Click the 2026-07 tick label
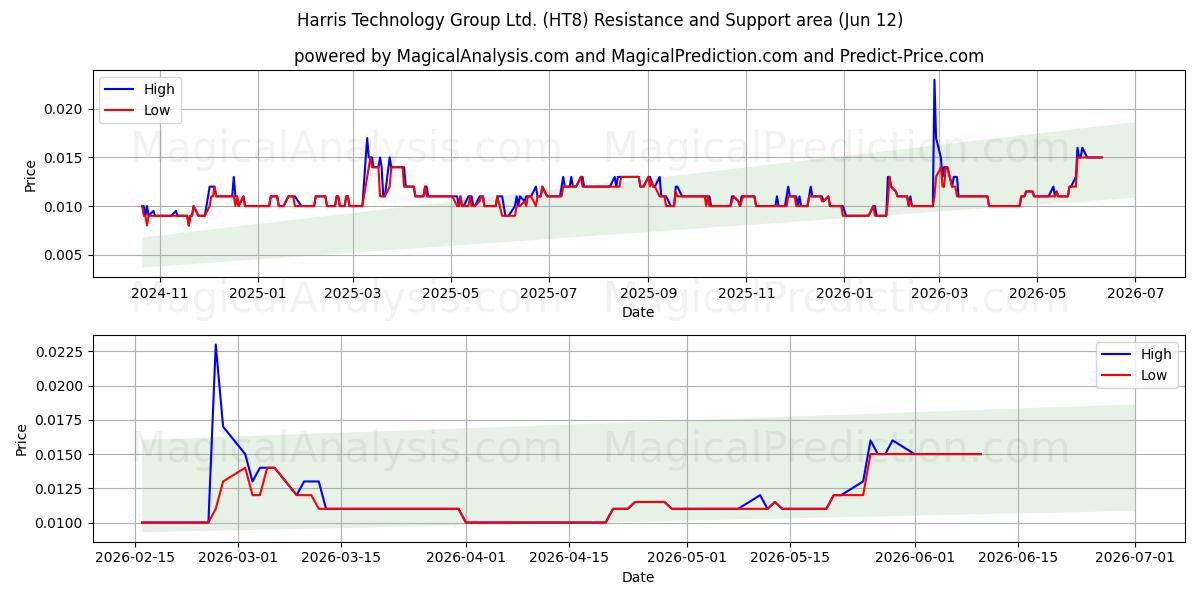 pos(1135,293)
